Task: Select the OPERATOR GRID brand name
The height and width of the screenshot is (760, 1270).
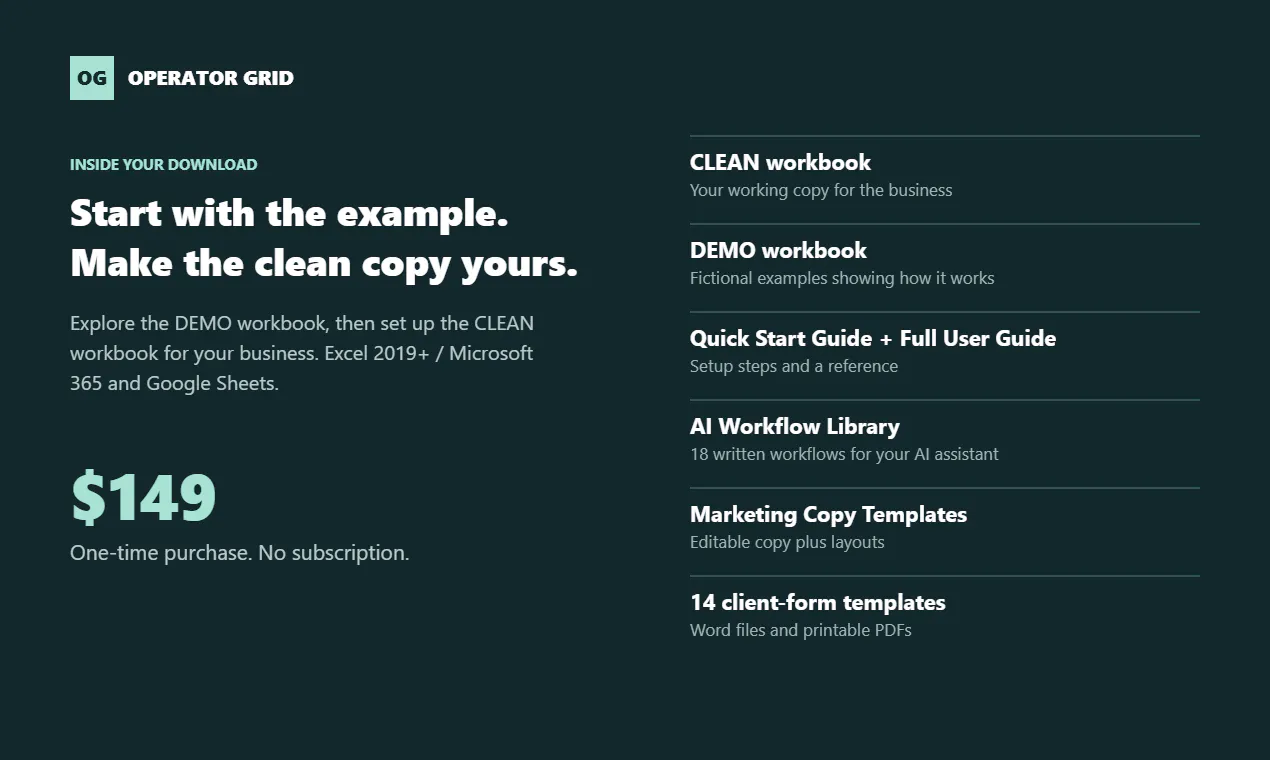Action: click(211, 78)
